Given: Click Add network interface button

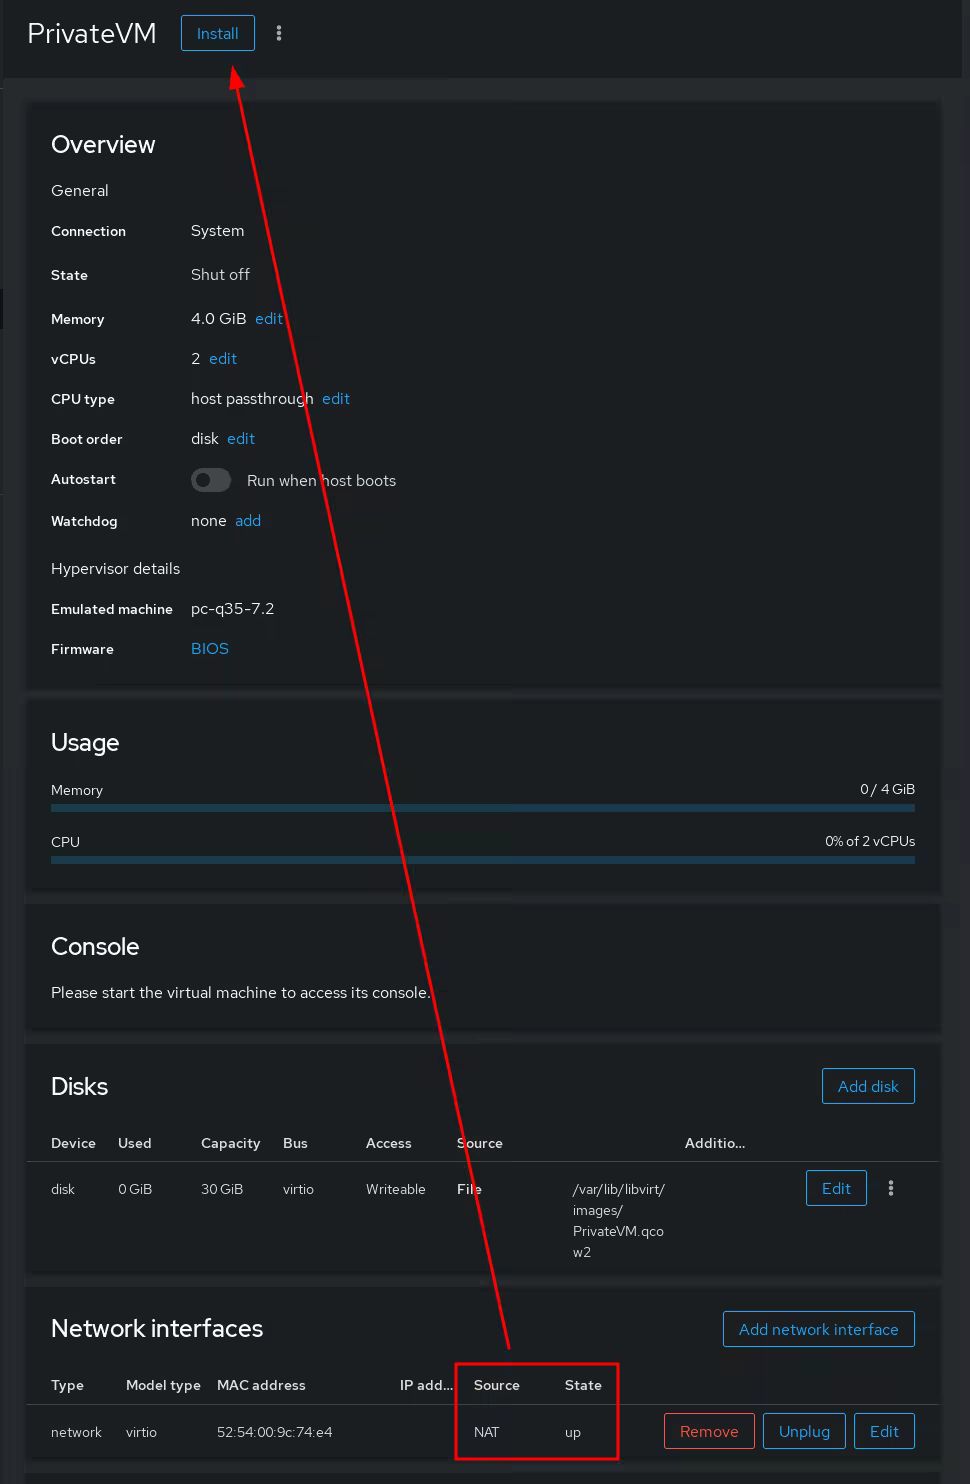Looking at the screenshot, I should point(818,1329).
